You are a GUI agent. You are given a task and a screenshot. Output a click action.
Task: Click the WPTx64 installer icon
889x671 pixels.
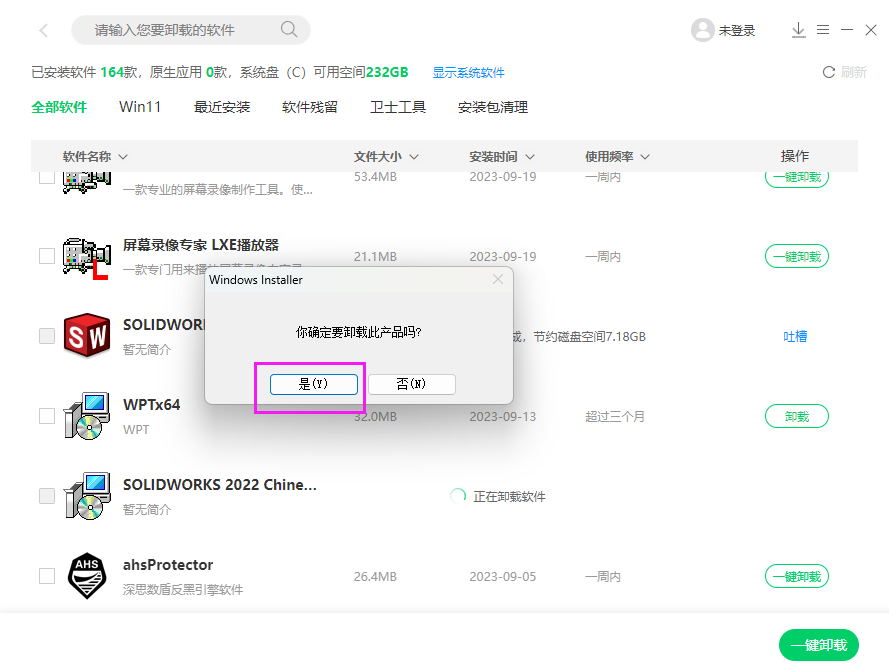tap(87, 416)
